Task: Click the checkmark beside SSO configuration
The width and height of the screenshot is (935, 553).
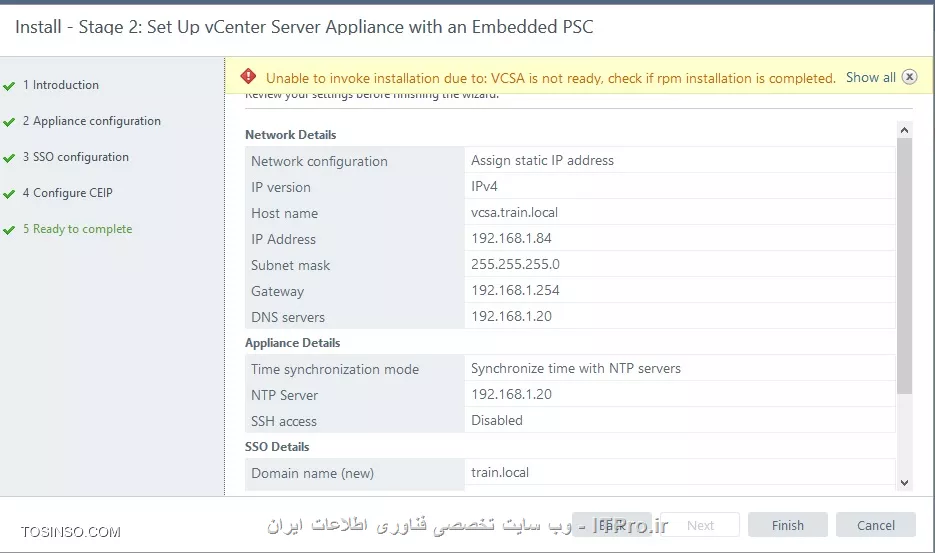Action: click(9, 158)
